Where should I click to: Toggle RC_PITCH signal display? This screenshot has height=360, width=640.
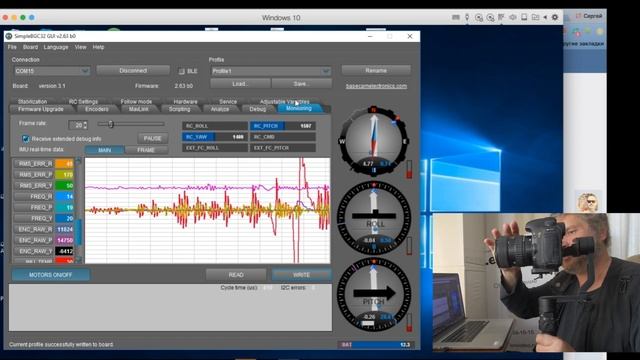[282, 126]
